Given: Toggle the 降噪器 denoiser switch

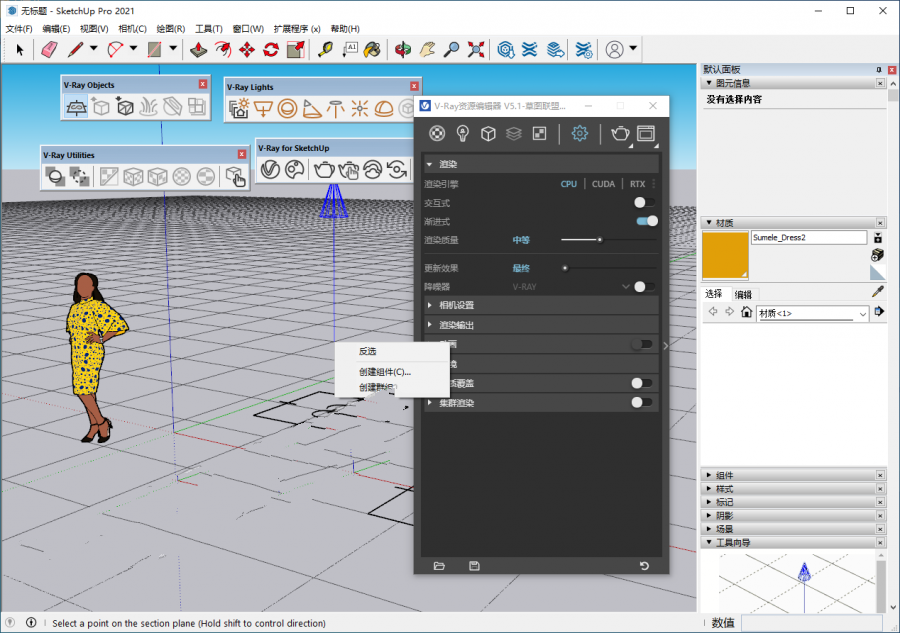Looking at the screenshot, I should point(645,287).
